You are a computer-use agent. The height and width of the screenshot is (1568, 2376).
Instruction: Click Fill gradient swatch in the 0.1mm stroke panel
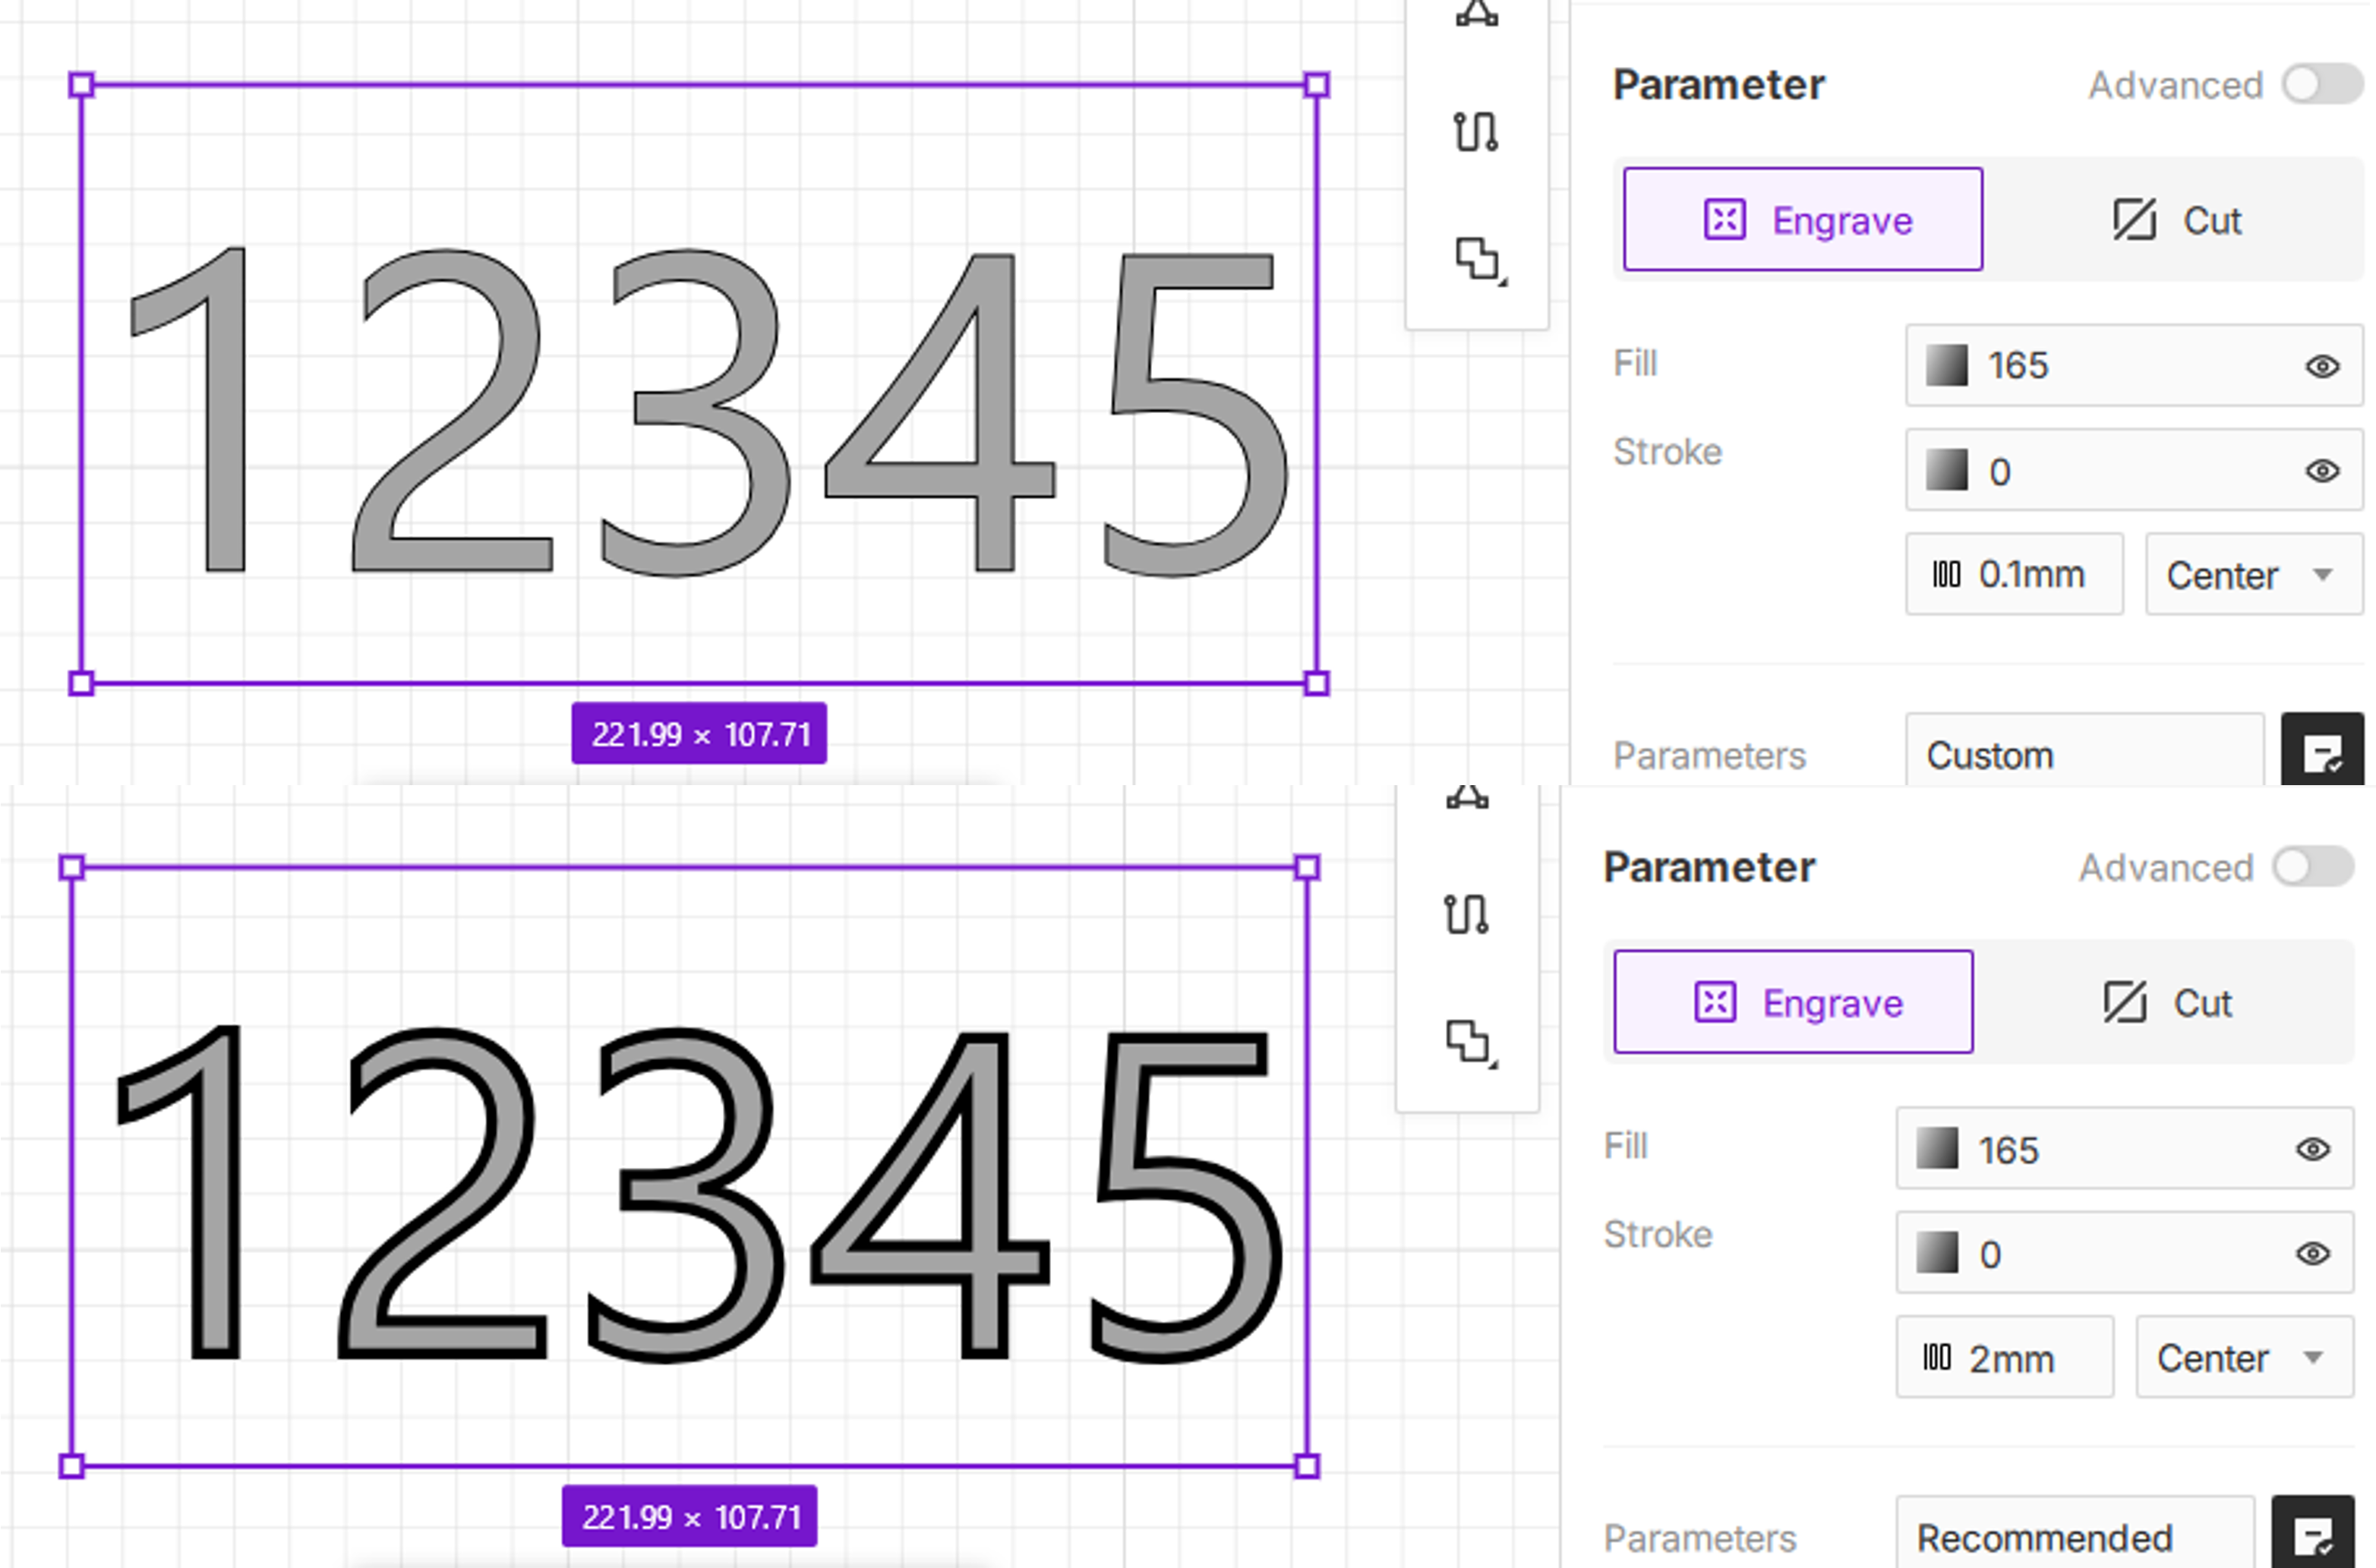pos(1946,366)
